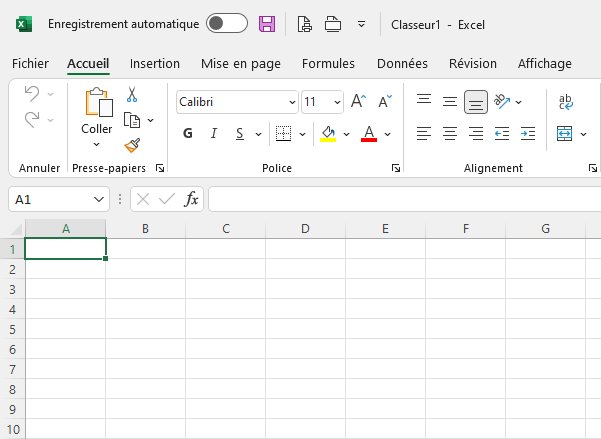Click the Excel application logo icon
The height and width of the screenshot is (439, 601).
pos(24,24)
